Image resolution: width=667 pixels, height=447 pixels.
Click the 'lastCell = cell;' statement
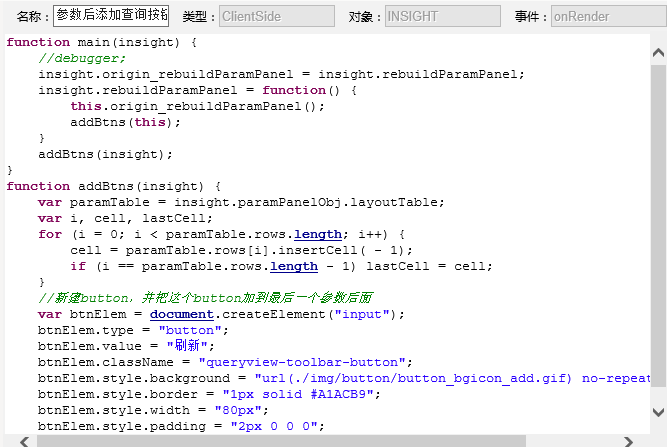pyautogui.click(x=430, y=266)
